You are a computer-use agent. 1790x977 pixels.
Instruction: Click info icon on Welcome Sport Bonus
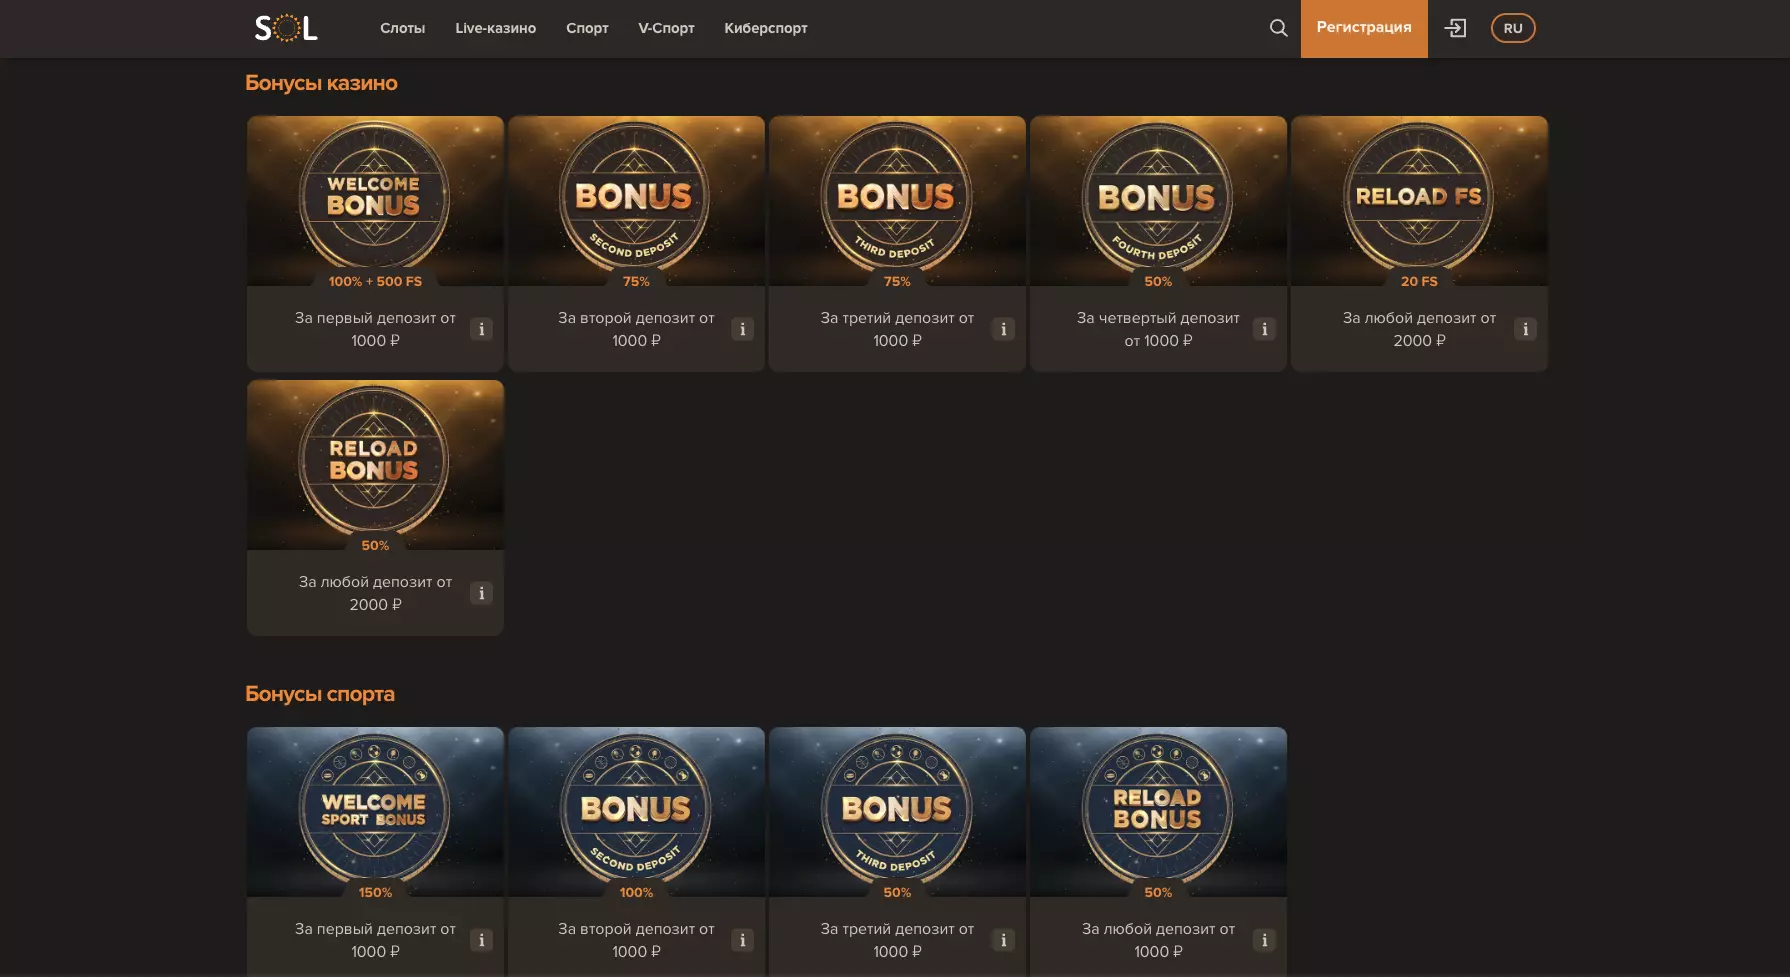tap(481, 940)
